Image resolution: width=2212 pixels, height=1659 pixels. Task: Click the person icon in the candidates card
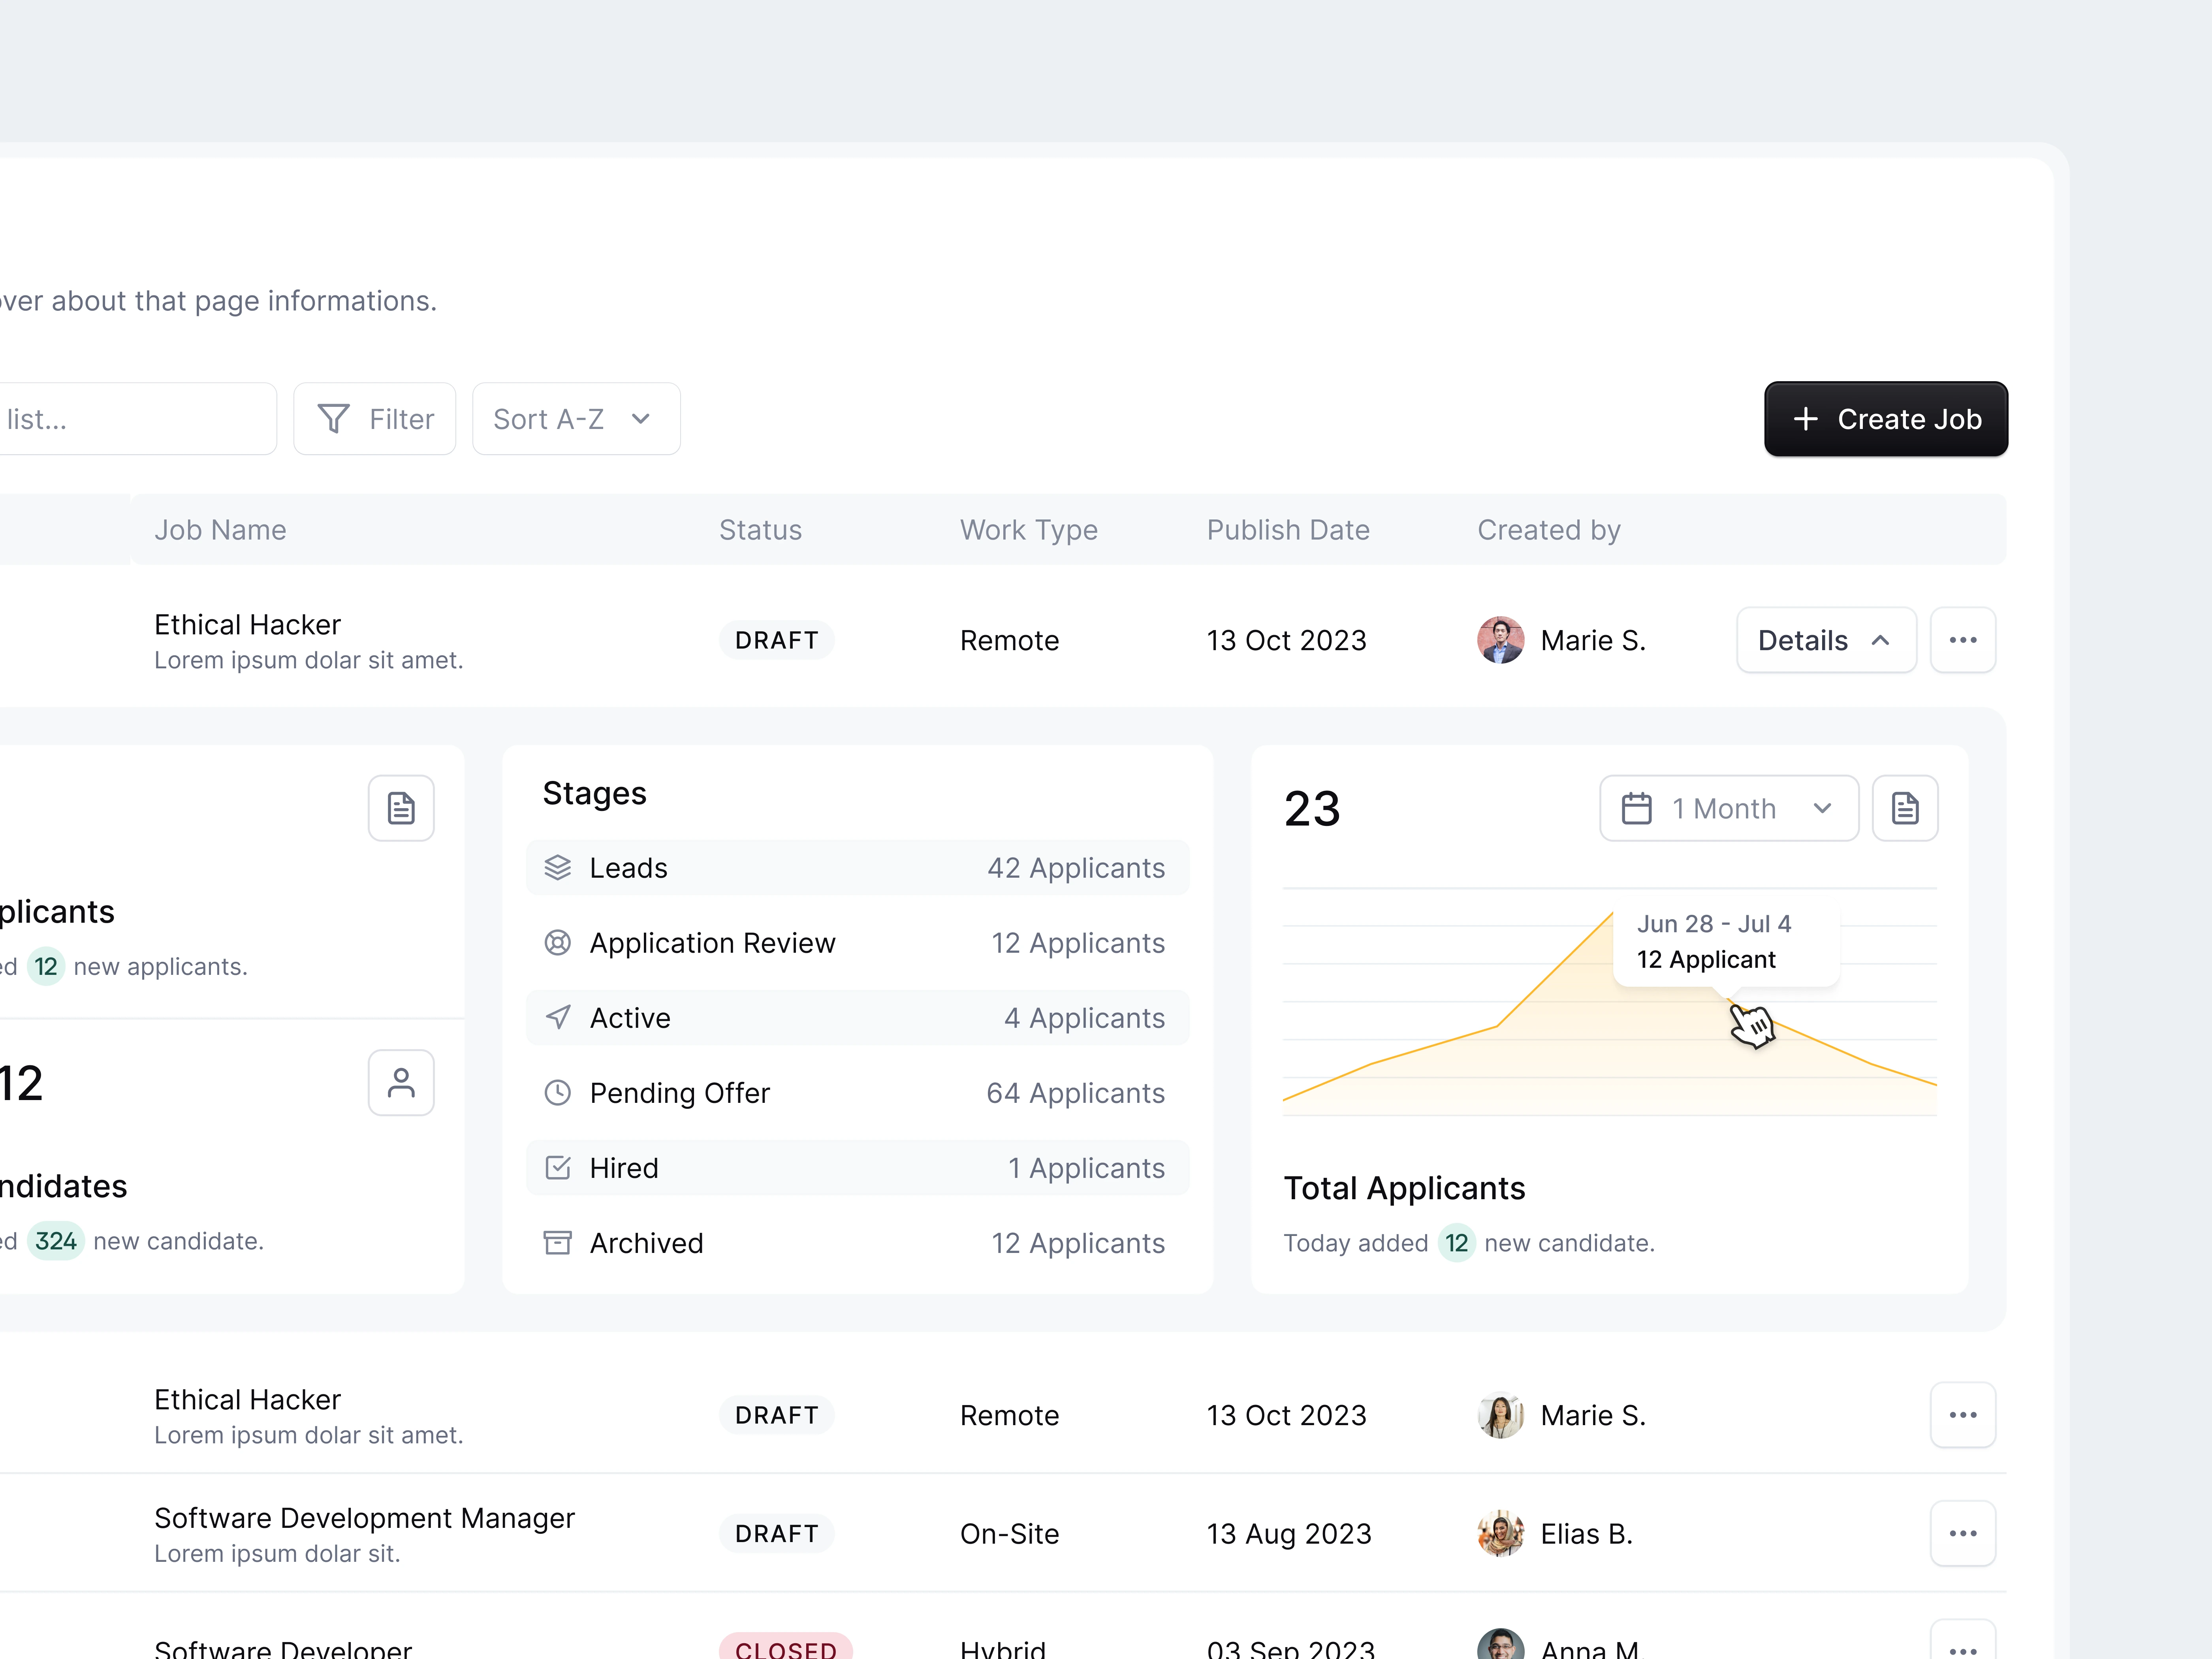pyautogui.click(x=401, y=1083)
